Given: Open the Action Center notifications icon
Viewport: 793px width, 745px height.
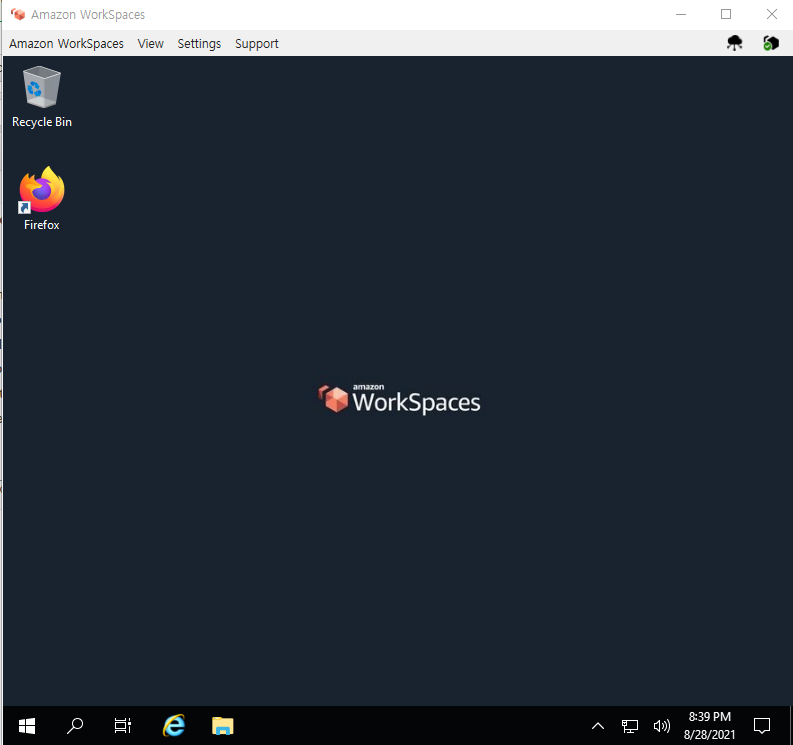Looking at the screenshot, I should click(762, 726).
